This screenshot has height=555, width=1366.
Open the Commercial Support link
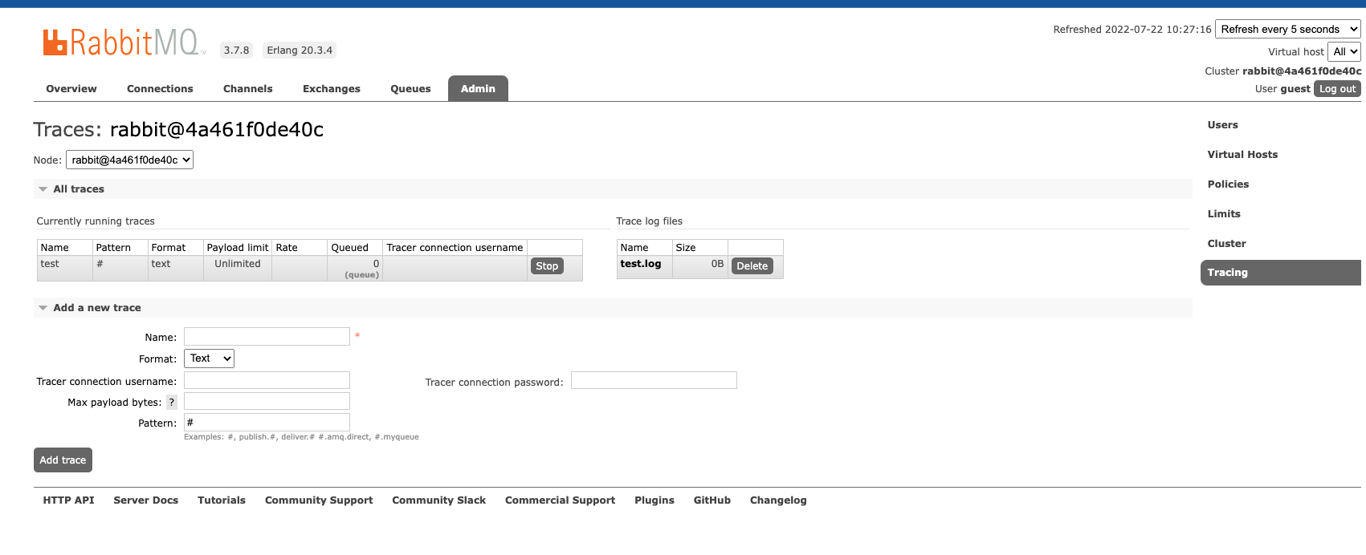(x=560, y=500)
